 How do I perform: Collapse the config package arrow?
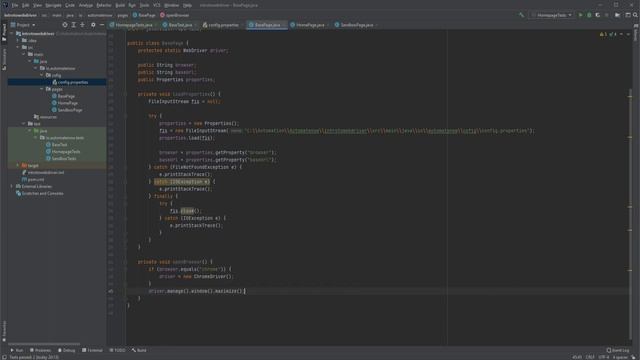41,75
